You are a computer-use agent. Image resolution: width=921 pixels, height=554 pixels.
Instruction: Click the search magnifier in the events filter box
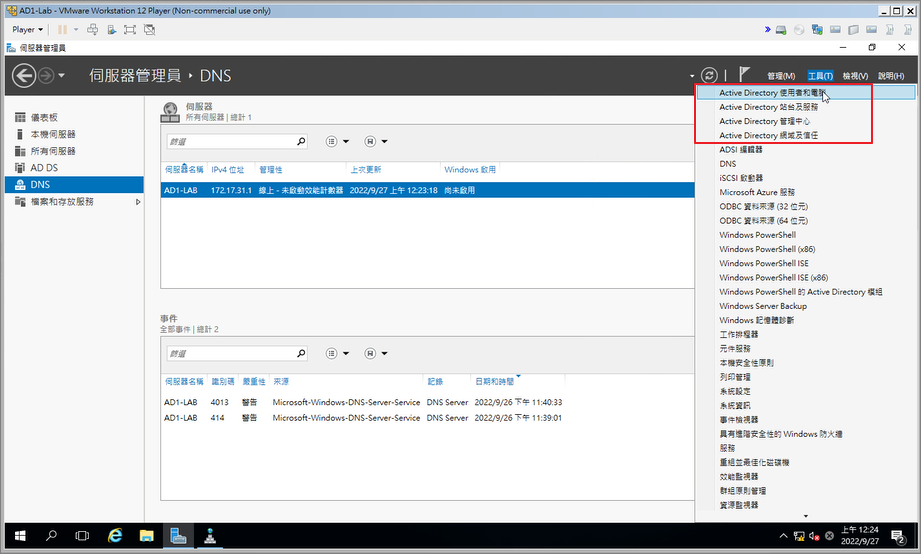[x=301, y=353]
